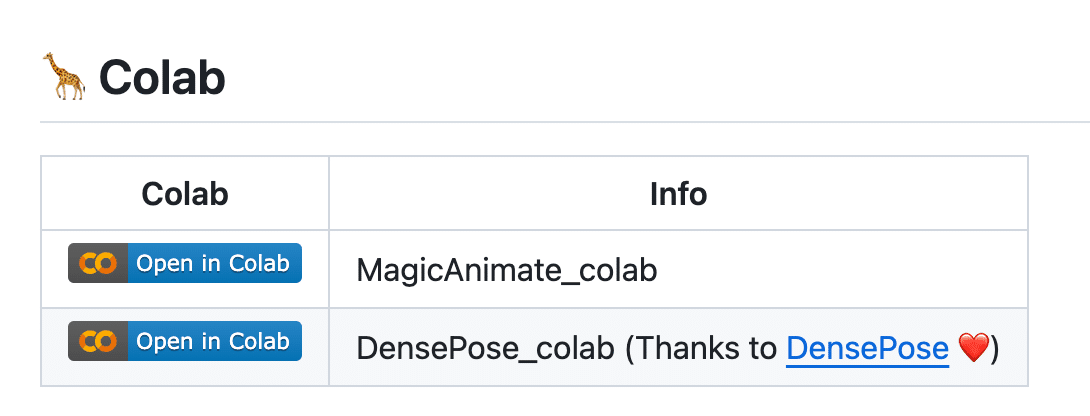Screen dimensions: 1090x416
Task: Click the empty space right of MagicAnimate_colab text
Action: [840, 270]
